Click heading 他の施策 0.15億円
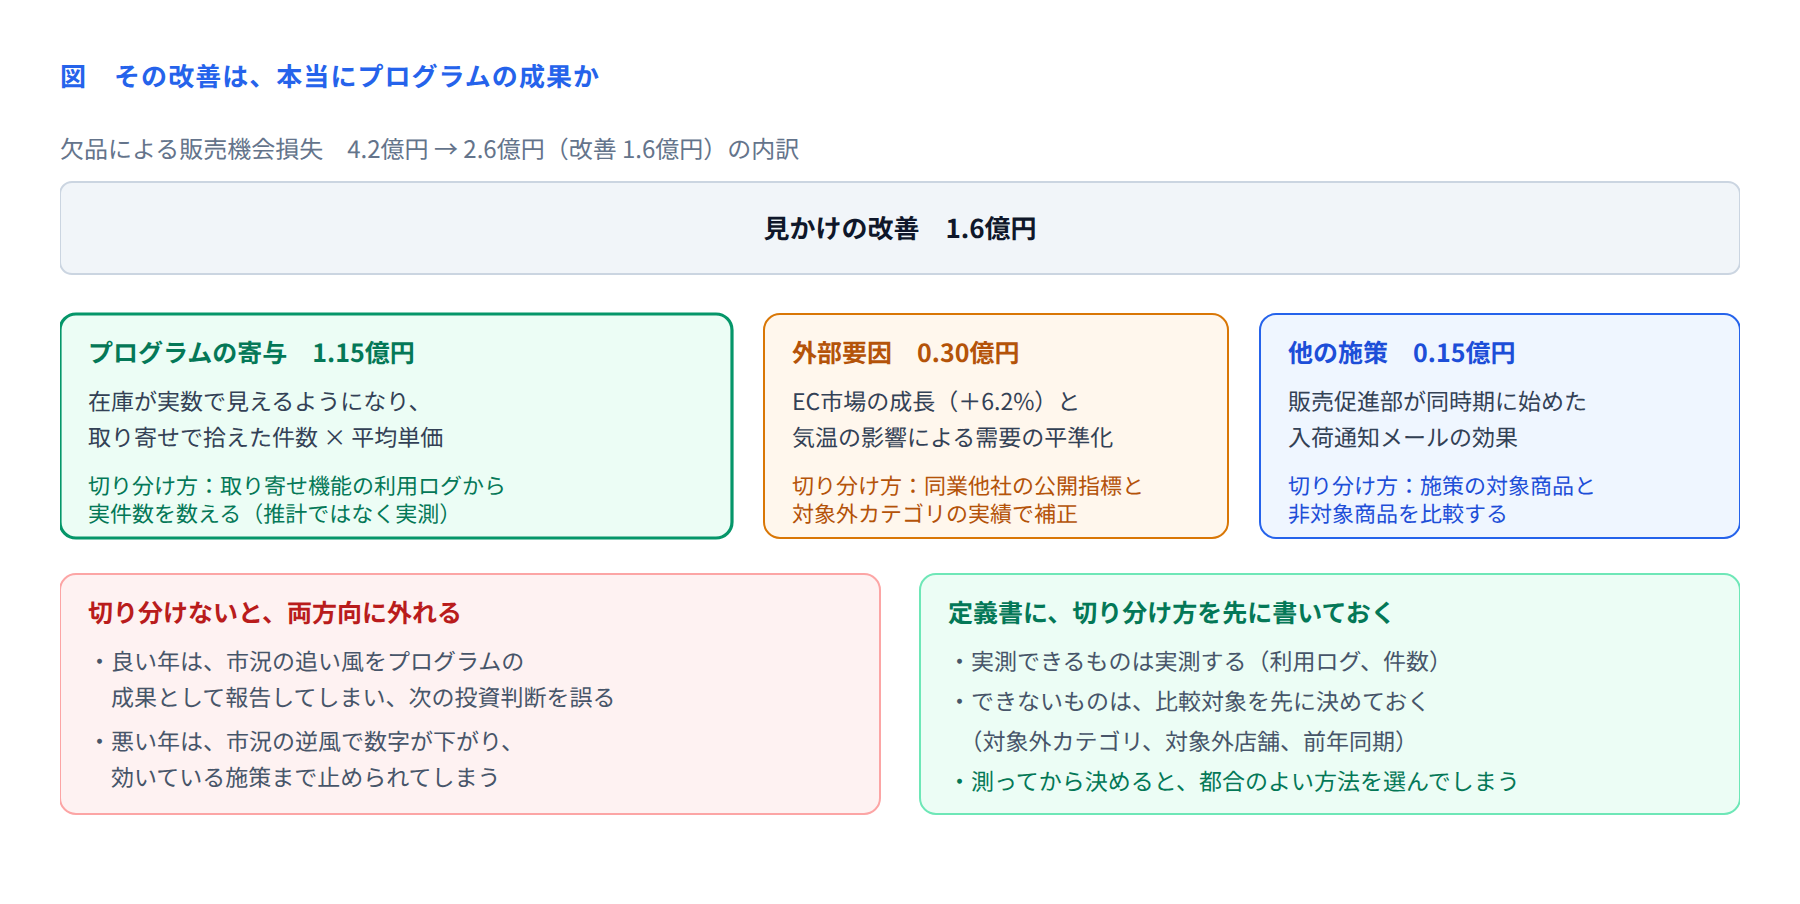The width and height of the screenshot is (1800, 904). 1402,353
